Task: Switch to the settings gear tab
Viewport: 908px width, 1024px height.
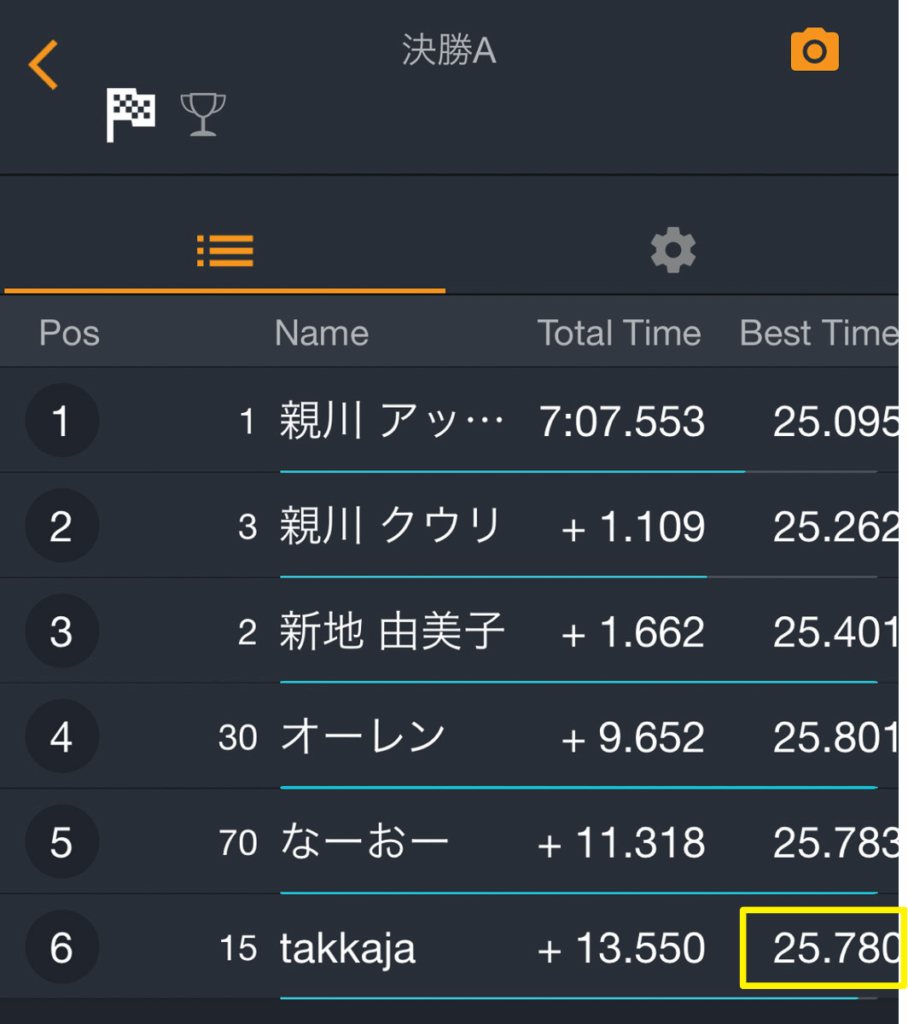Action: (x=673, y=250)
